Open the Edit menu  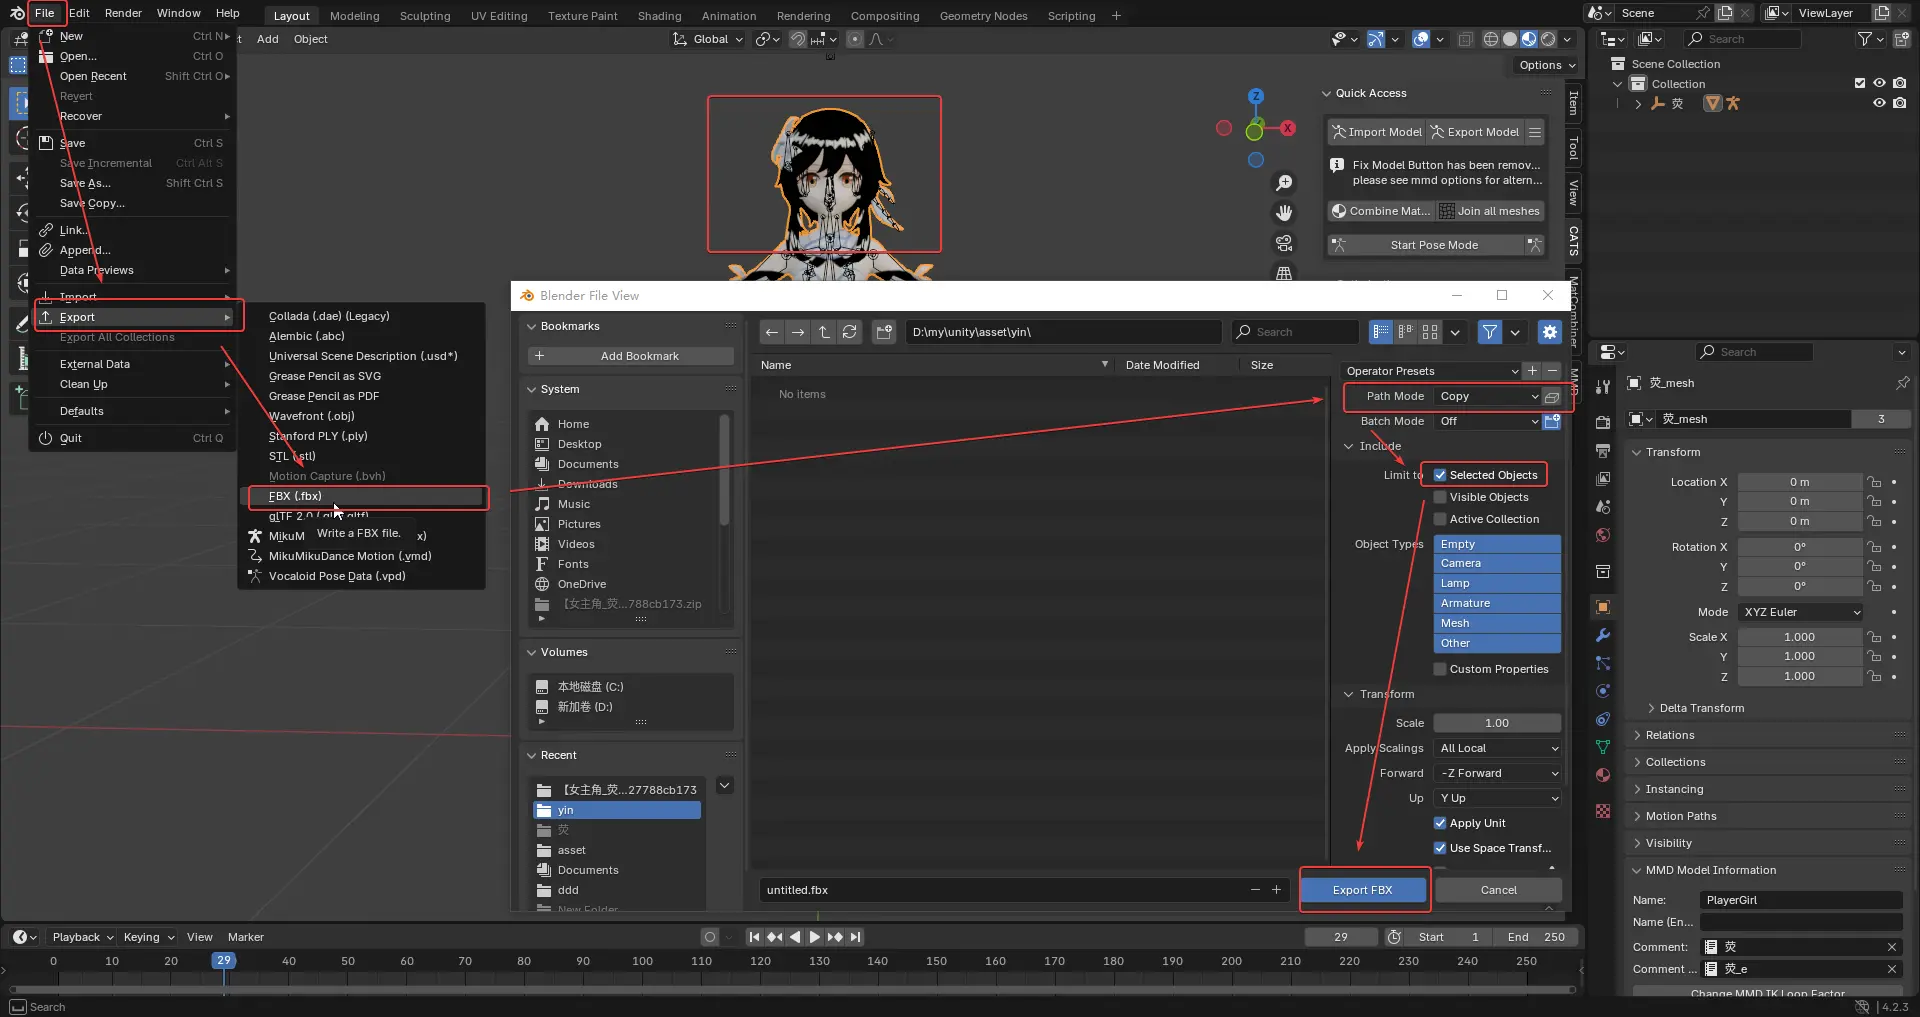(x=79, y=13)
